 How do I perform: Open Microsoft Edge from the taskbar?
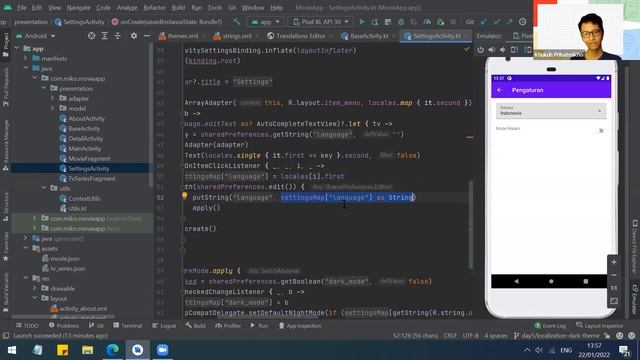tap(113, 350)
